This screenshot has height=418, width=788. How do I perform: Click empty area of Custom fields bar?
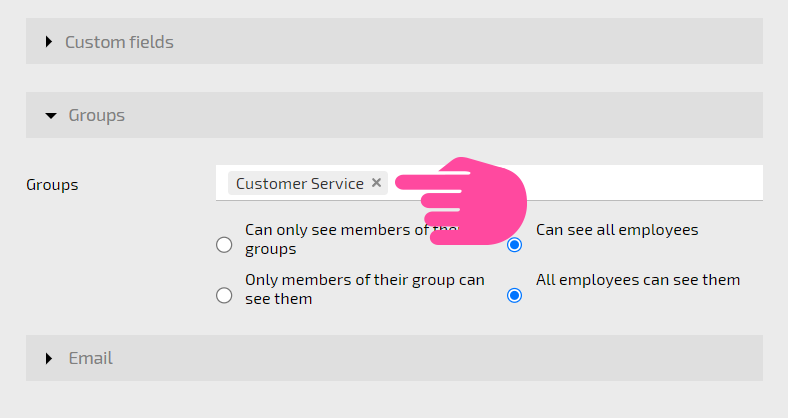[x=467, y=41]
